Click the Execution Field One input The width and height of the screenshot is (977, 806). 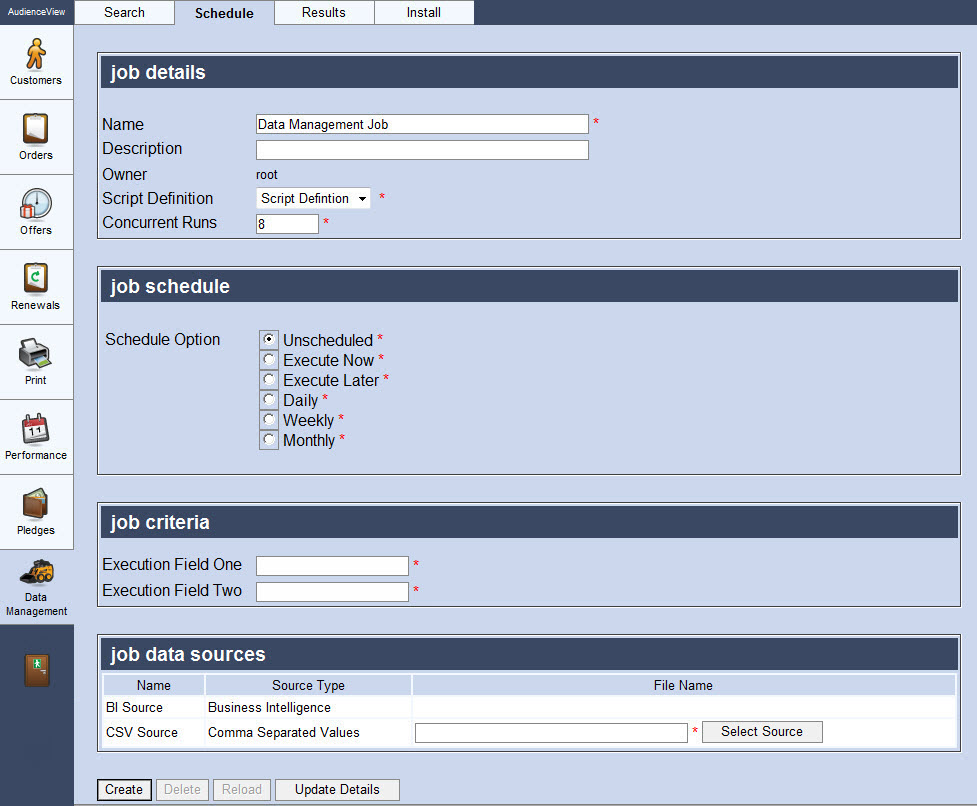click(332, 566)
